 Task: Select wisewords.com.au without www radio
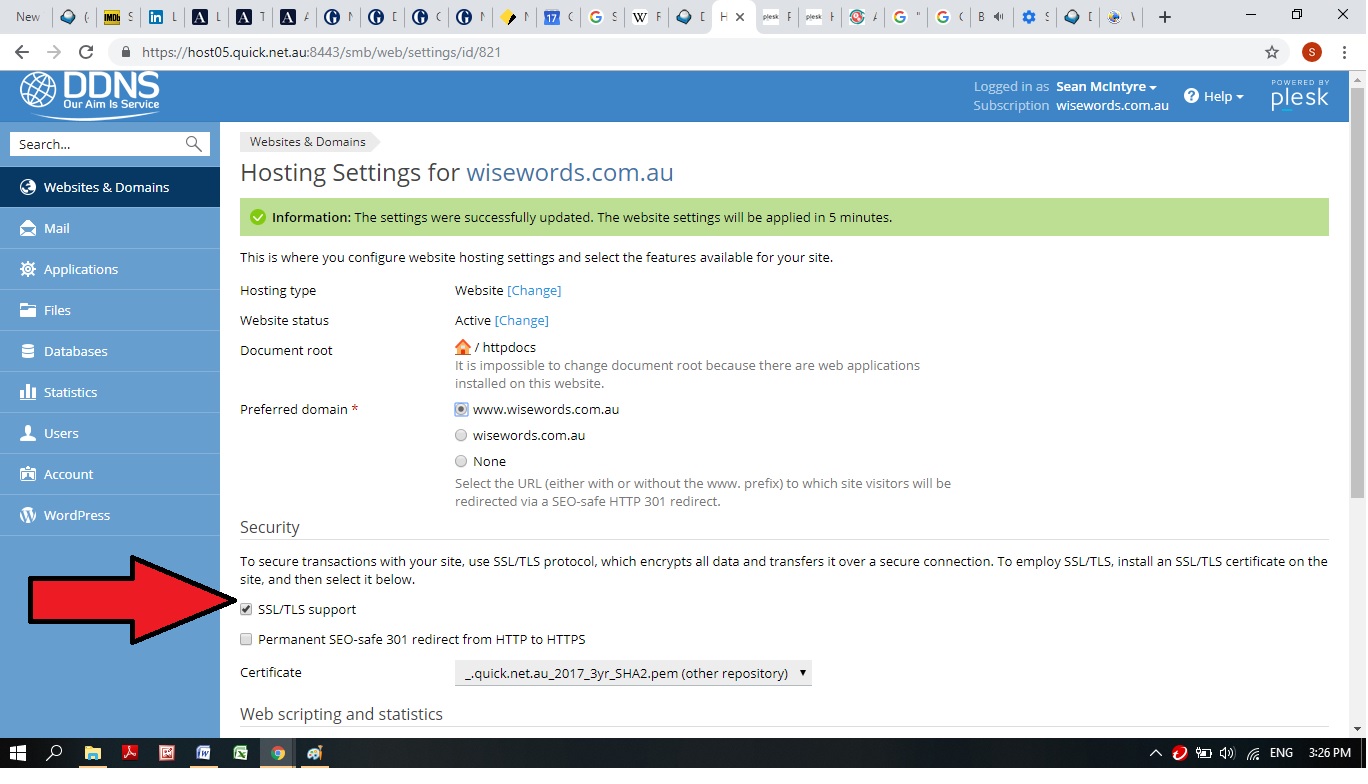click(x=461, y=435)
